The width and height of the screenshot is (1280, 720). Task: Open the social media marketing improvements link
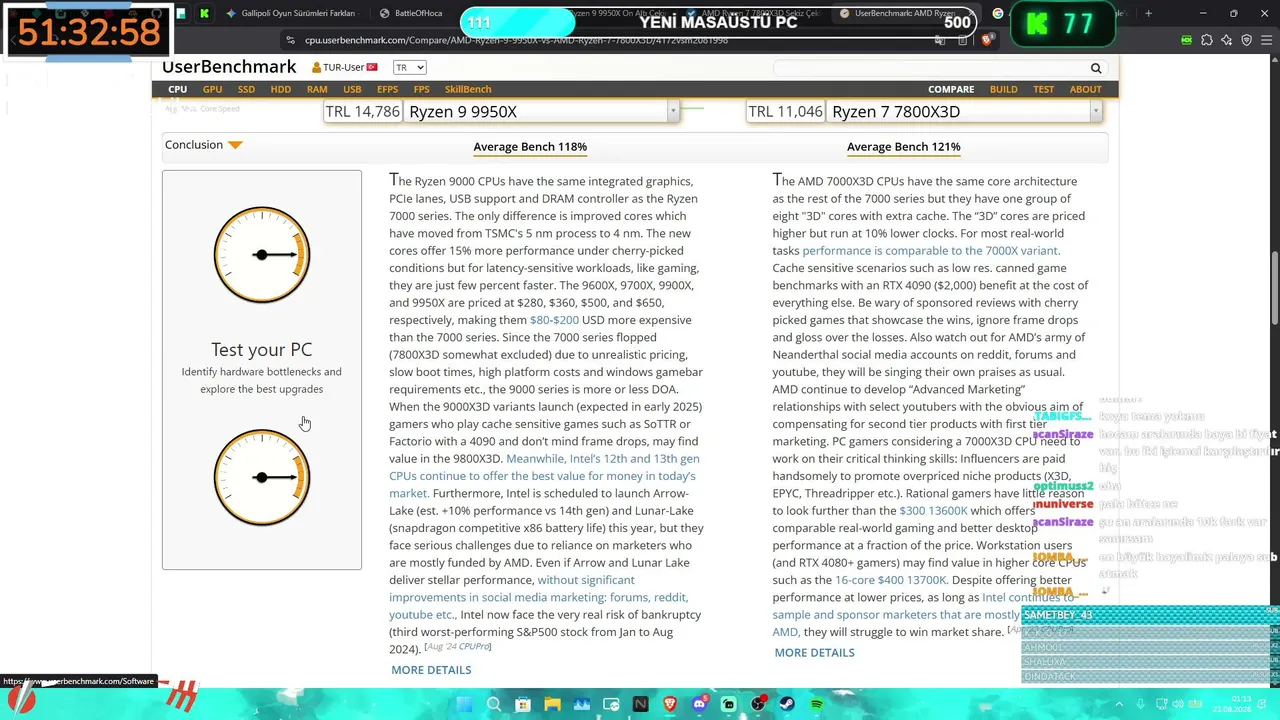[x=538, y=597]
